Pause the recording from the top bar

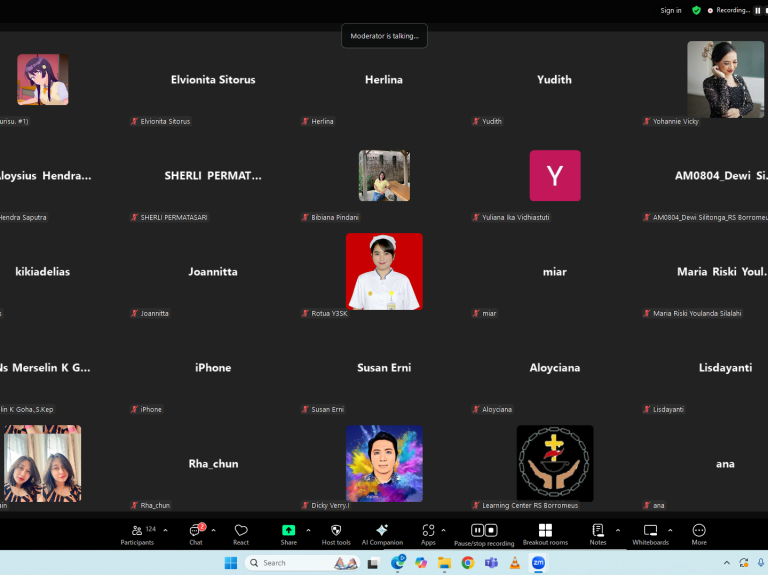[x=757, y=10]
